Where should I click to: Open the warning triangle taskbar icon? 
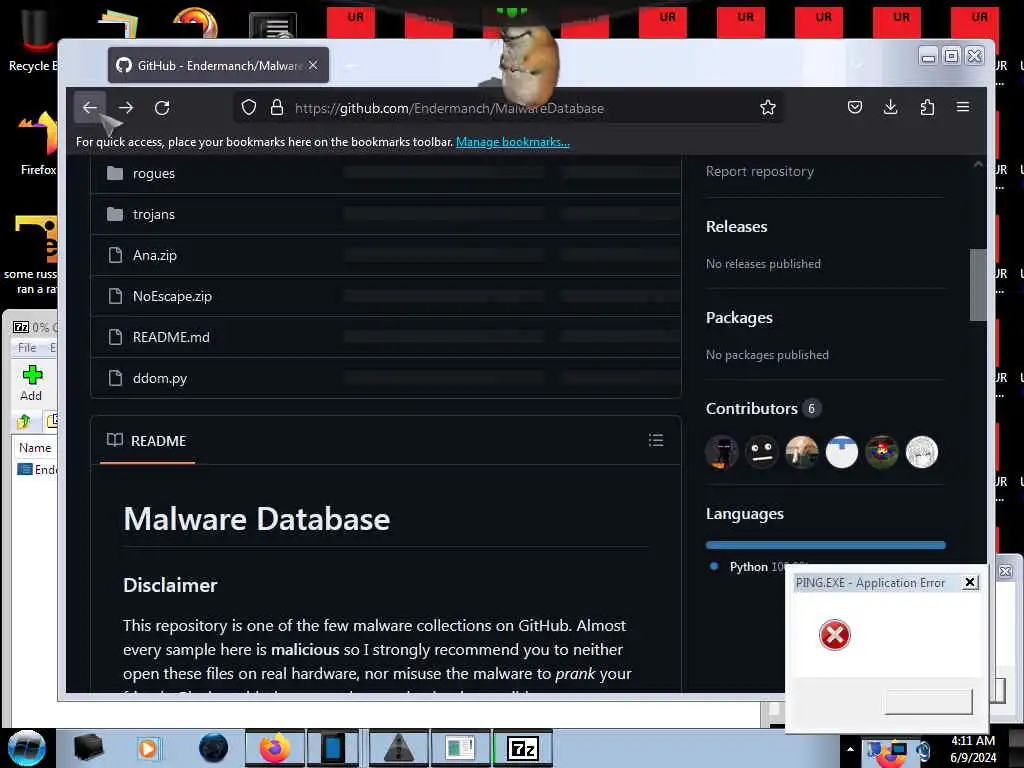399,748
